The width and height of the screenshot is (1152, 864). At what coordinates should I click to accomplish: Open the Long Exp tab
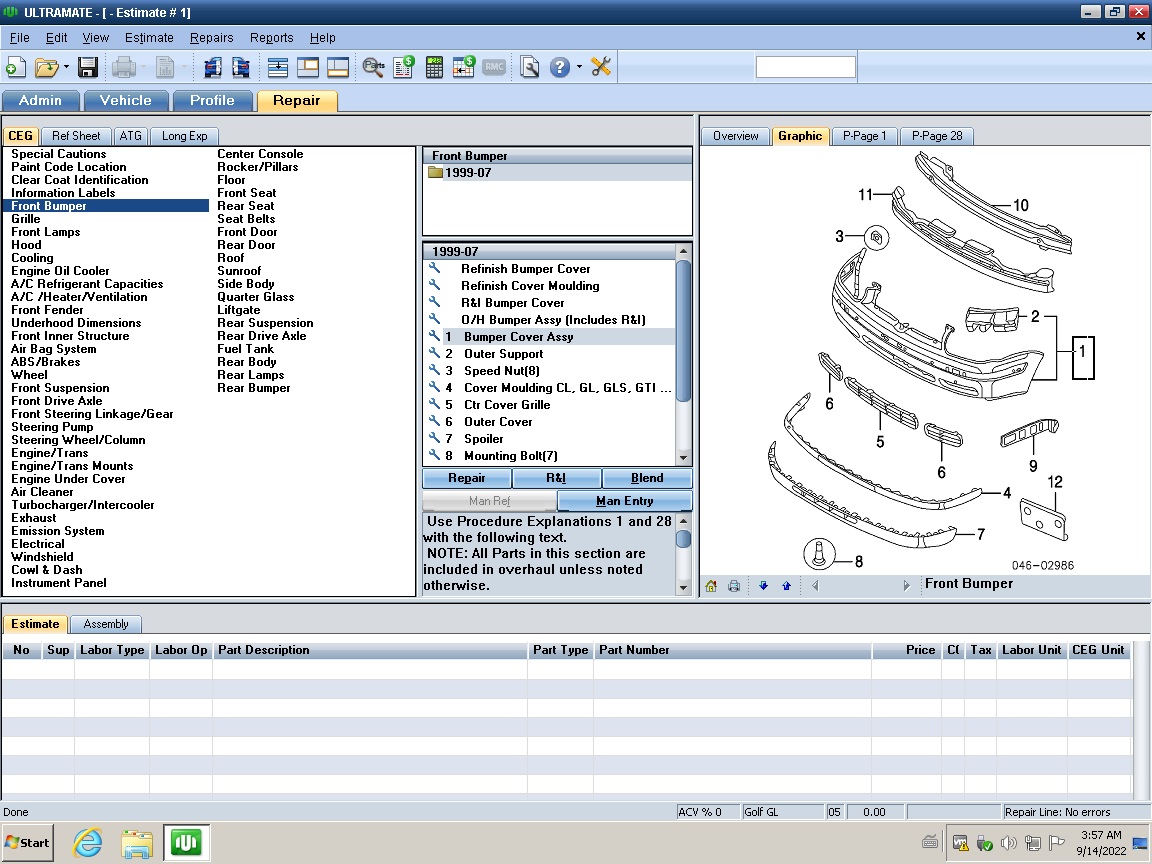click(184, 136)
